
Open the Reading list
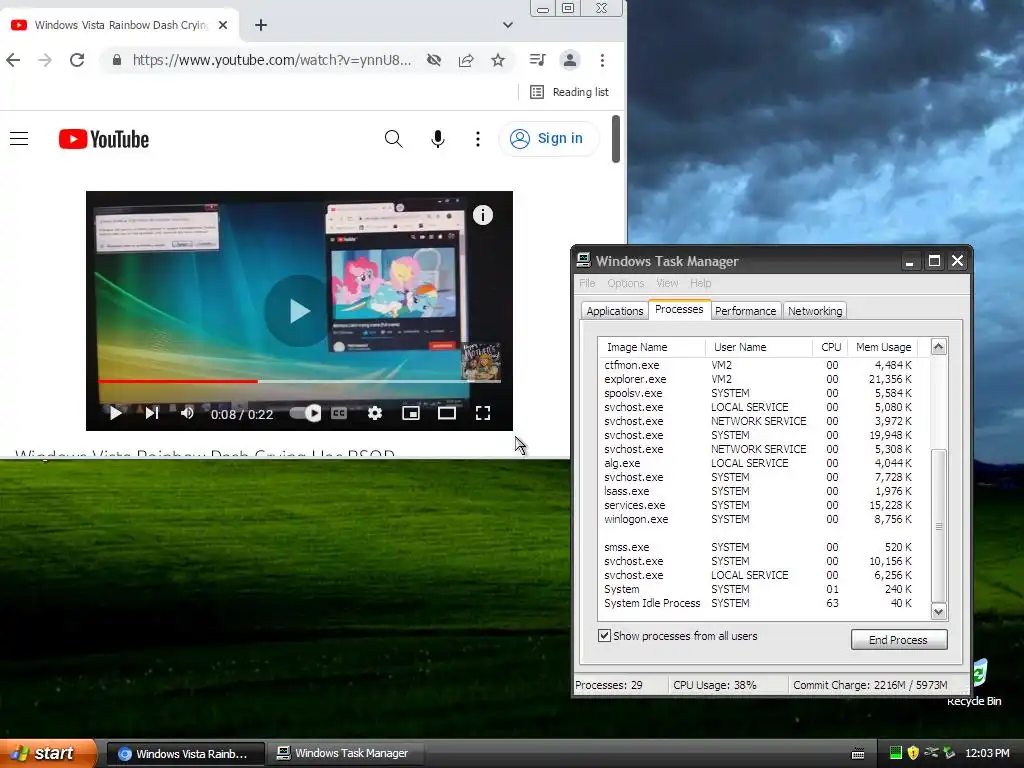click(x=569, y=92)
